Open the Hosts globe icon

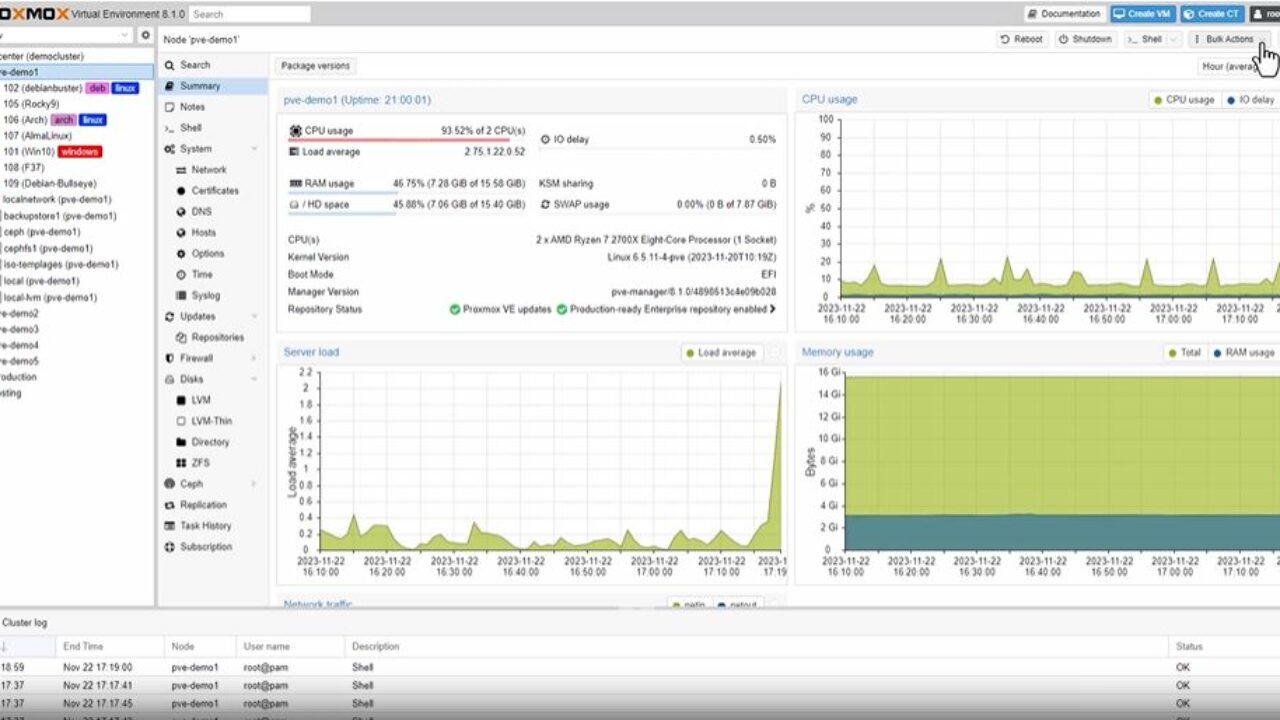point(181,233)
